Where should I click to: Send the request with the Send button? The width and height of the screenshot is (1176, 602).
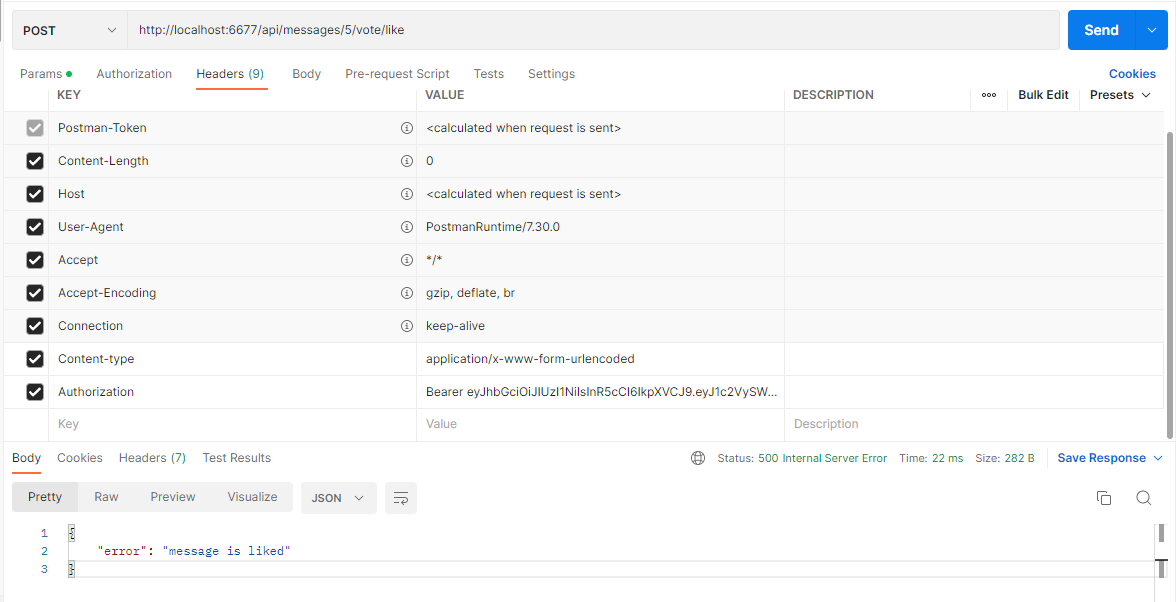point(1102,30)
